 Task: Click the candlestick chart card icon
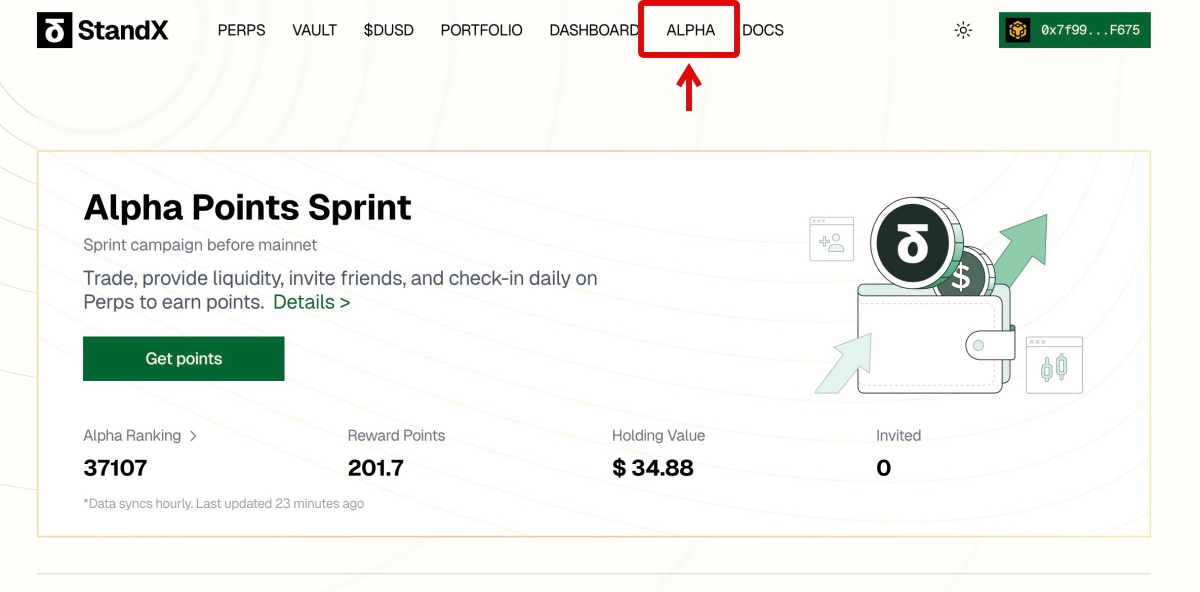[1054, 365]
